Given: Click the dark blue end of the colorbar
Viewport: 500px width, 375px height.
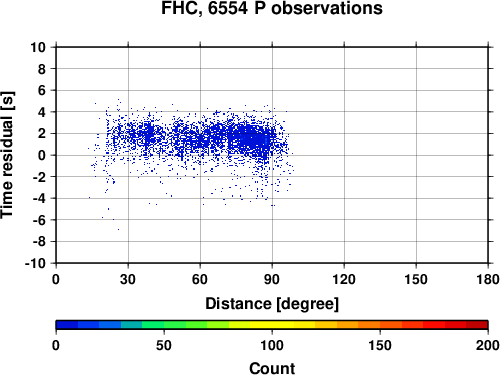Looking at the screenshot, I should click(x=67, y=325).
